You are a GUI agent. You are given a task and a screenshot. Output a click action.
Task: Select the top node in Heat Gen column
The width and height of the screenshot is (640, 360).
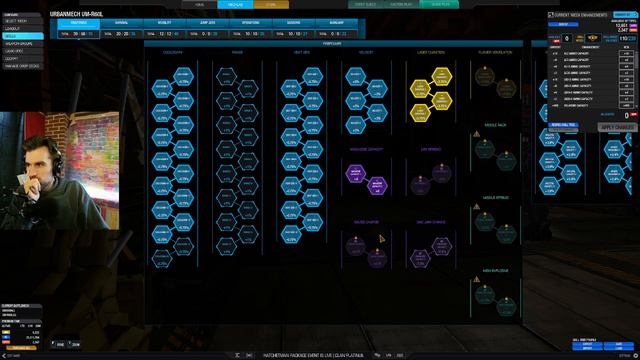313,77
